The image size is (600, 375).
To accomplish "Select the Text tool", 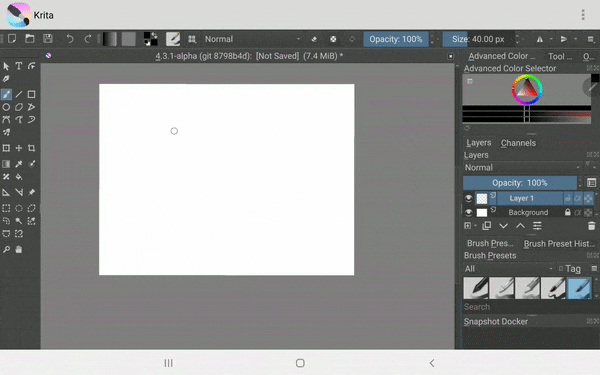I will coord(19,66).
